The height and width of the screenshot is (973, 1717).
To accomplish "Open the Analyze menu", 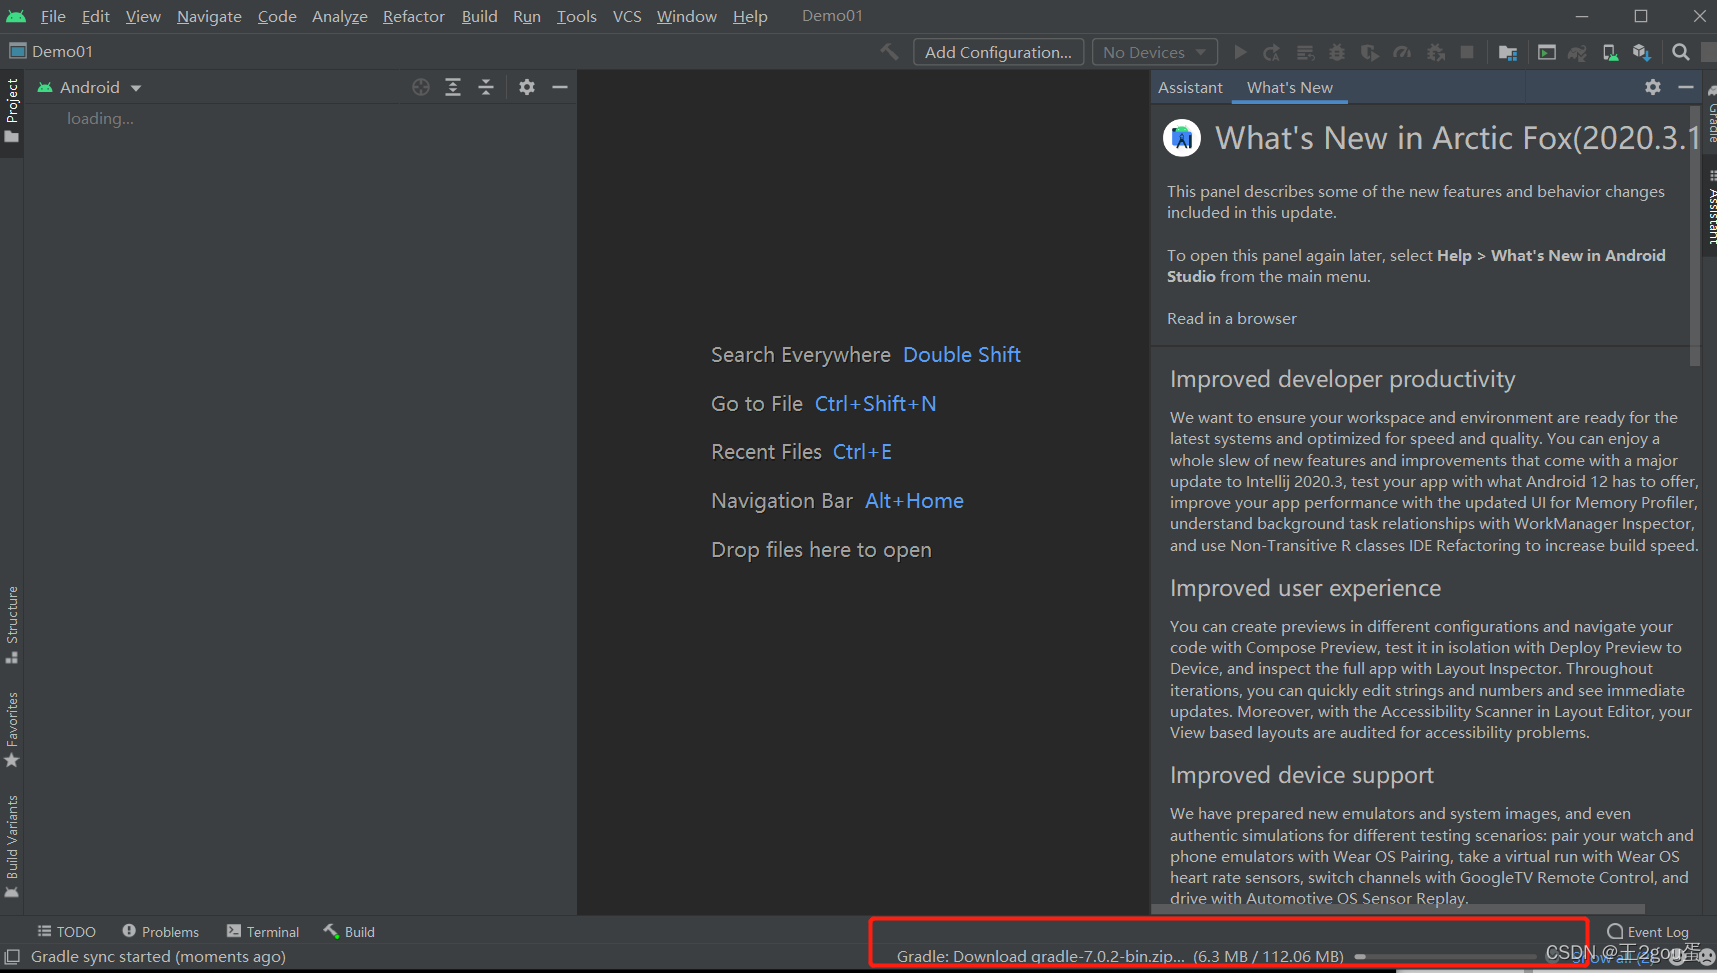I will pyautogui.click(x=340, y=16).
